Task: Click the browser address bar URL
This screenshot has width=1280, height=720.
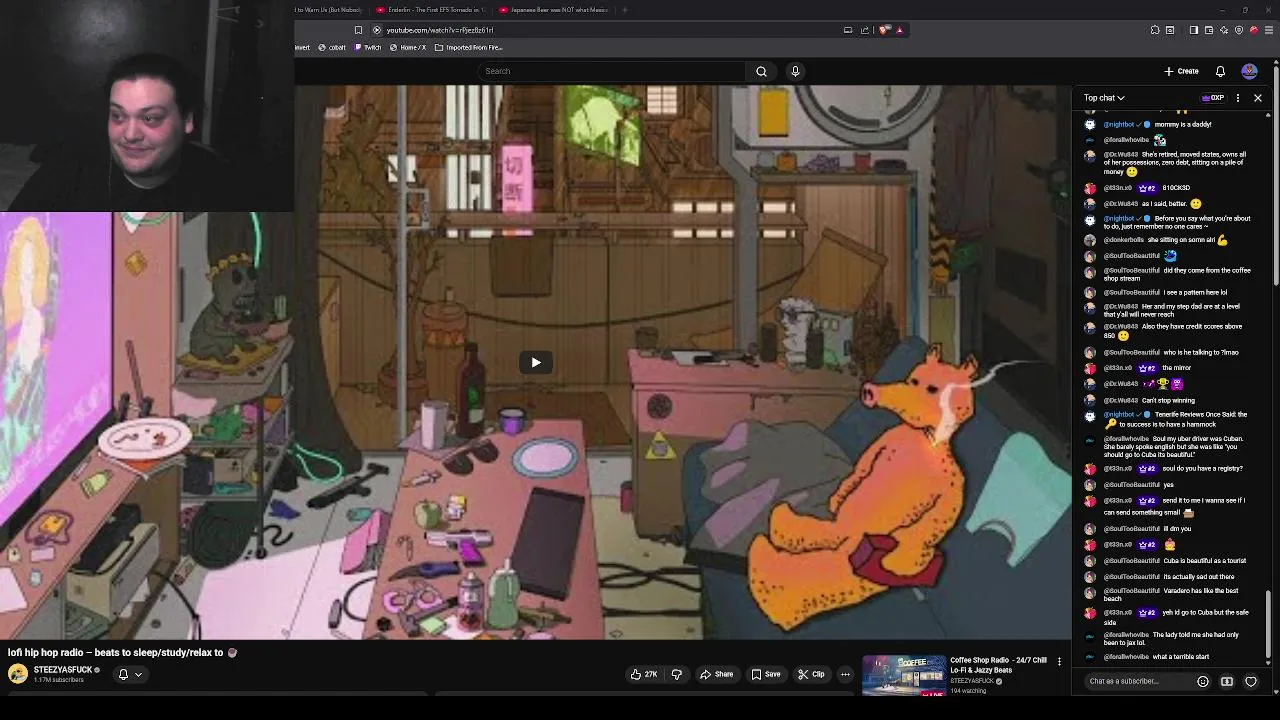Action: coord(440,30)
